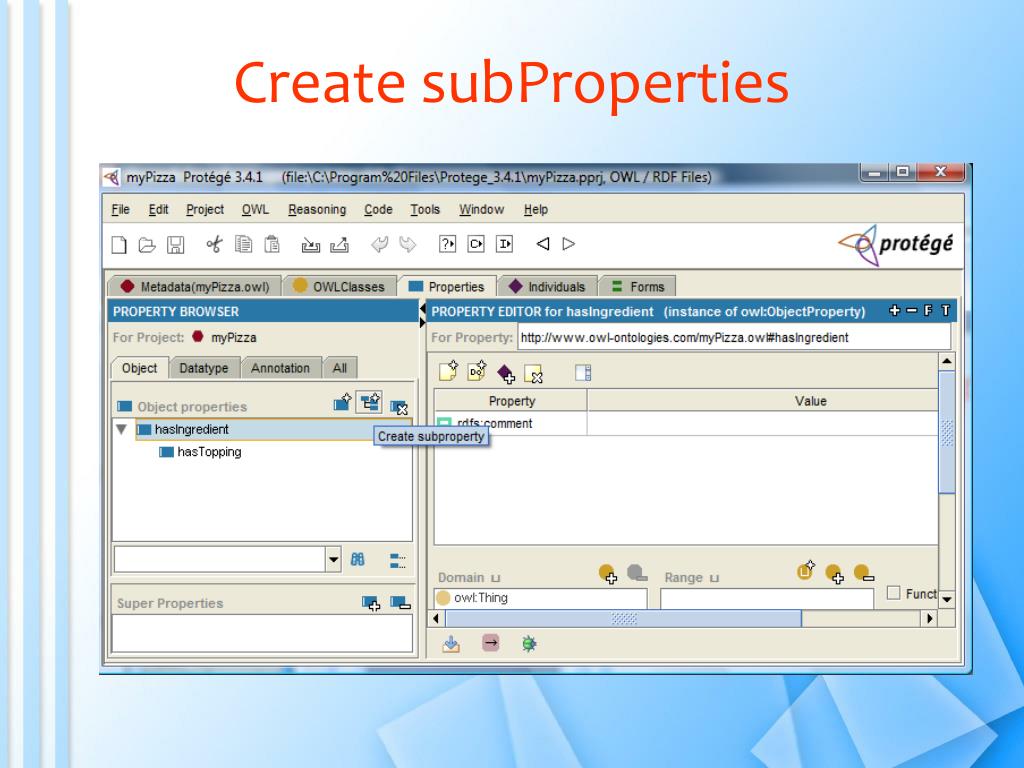
Task: Click the Check consistency '?' icon
Action: [x=447, y=244]
